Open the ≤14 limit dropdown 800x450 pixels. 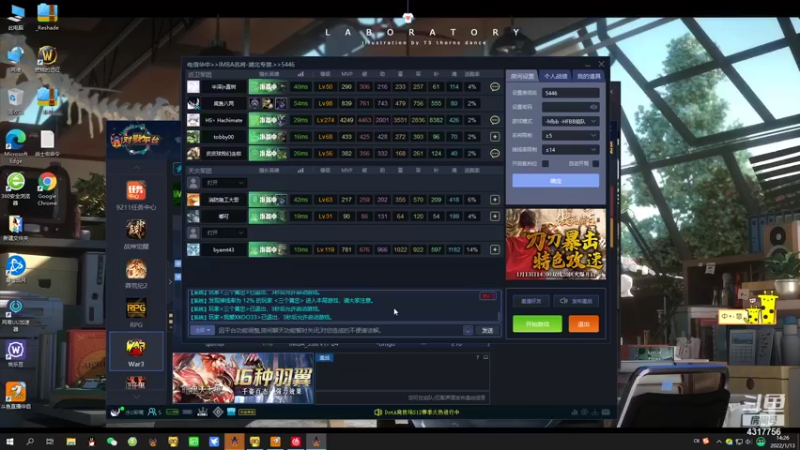coord(570,150)
